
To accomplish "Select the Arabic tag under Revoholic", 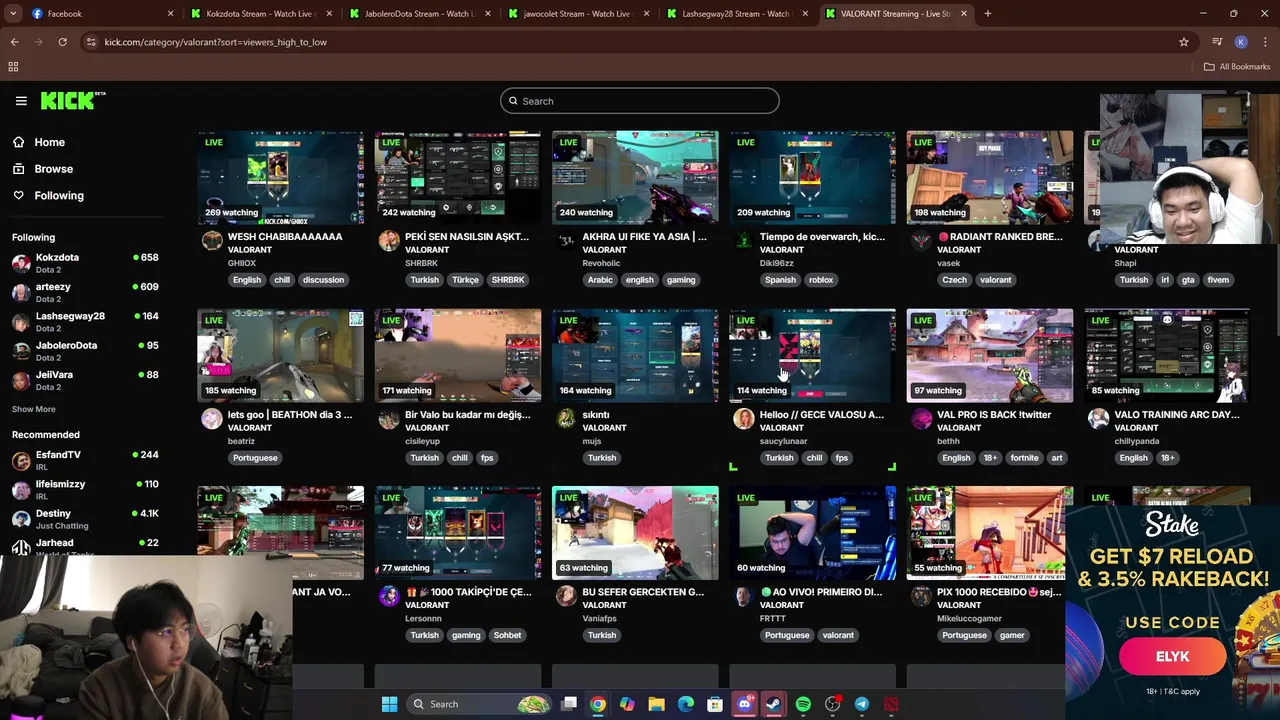I will tap(600, 280).
